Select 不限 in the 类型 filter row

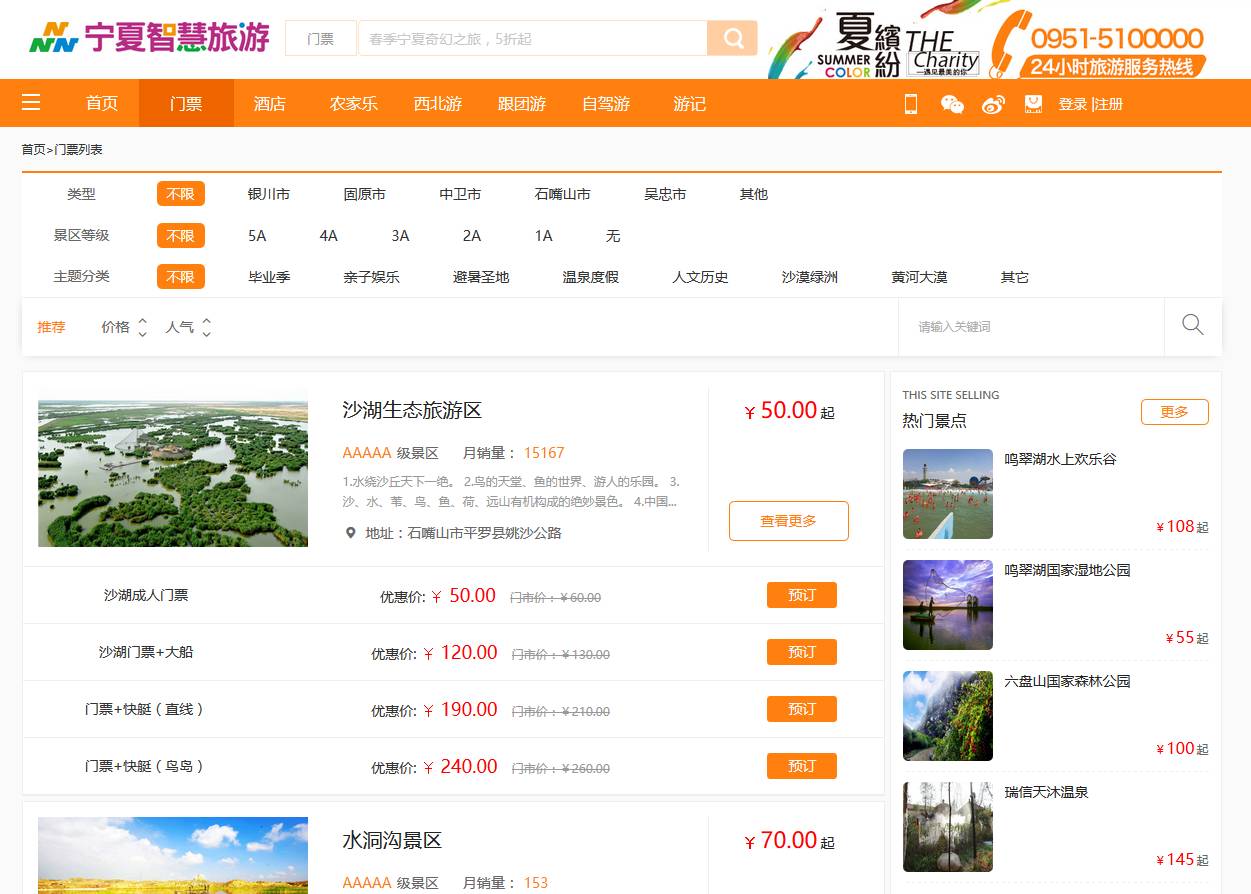click(181, 194)
